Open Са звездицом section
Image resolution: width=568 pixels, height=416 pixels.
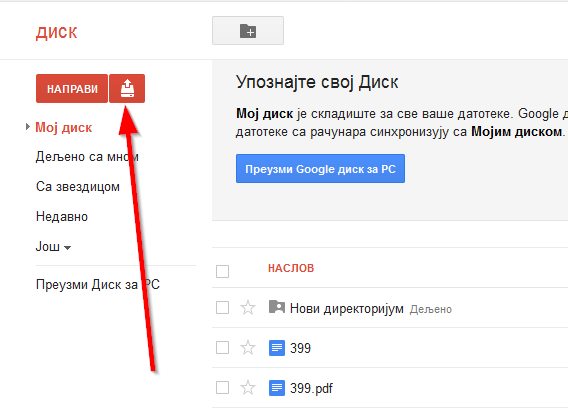pyautogui.click(x=78, y=187)
